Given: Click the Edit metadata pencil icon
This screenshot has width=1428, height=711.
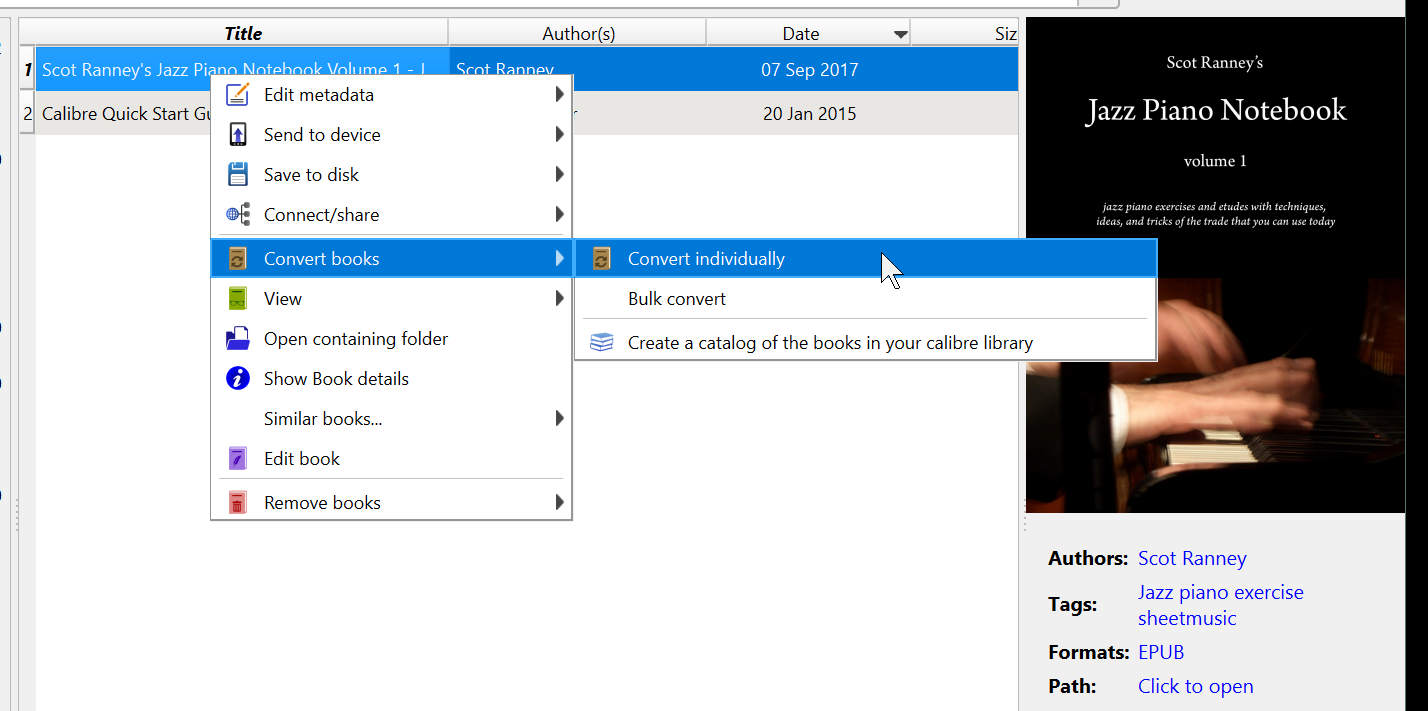Looking at the screenshot, I should tap(237, 95).
